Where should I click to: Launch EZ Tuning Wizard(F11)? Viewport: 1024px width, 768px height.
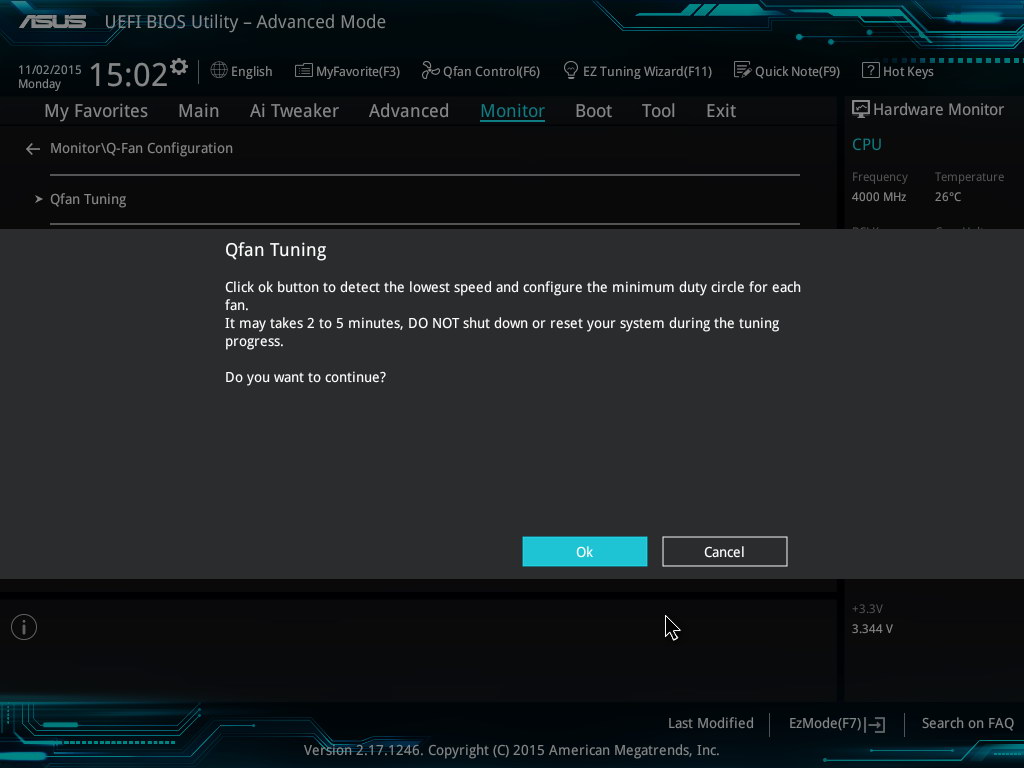[x=637, y=71]
